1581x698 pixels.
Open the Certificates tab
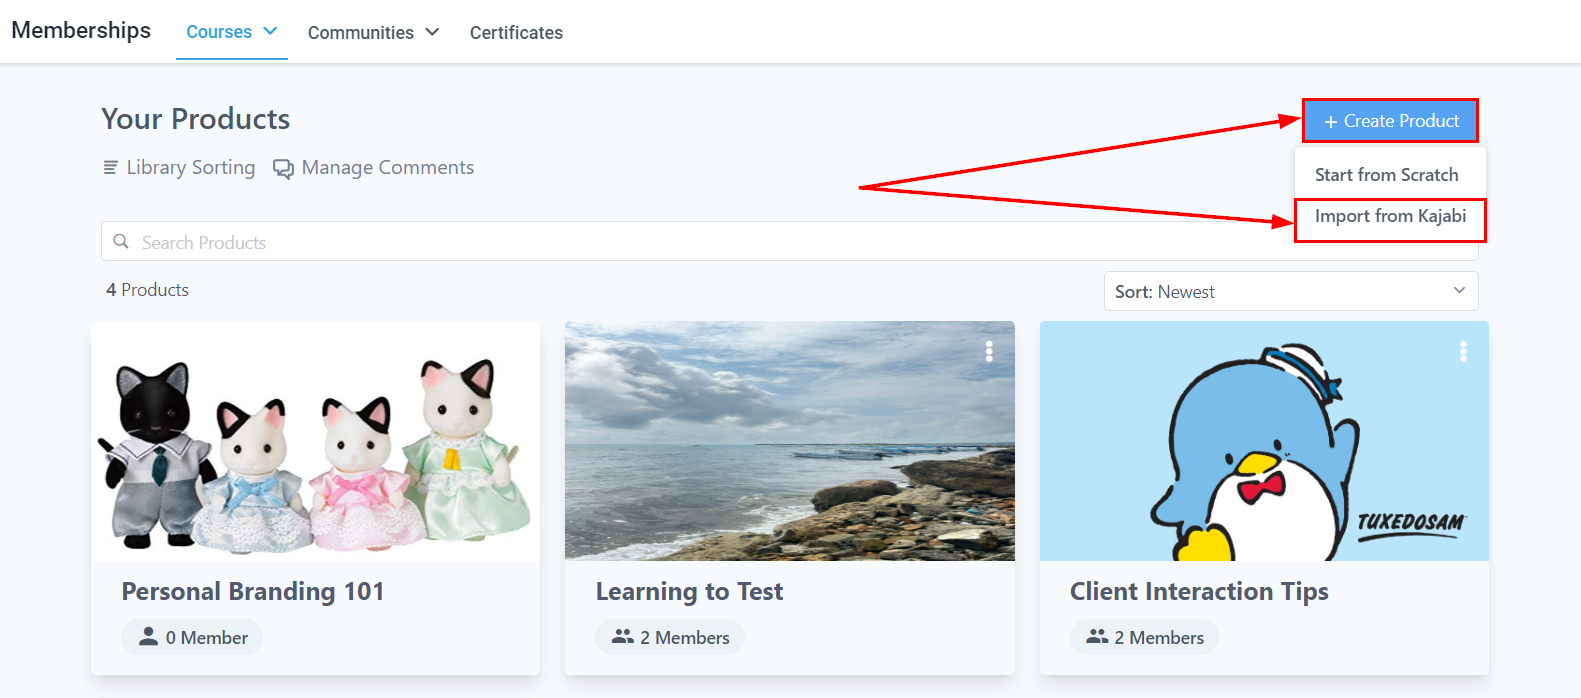[x=516, y=33]
